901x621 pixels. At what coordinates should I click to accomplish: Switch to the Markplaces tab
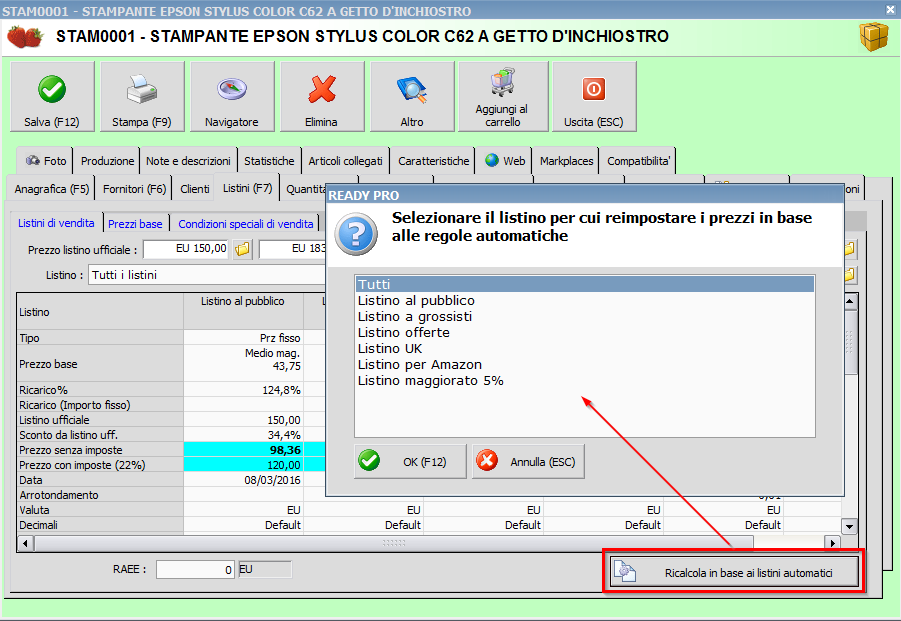tap(566, 161)
